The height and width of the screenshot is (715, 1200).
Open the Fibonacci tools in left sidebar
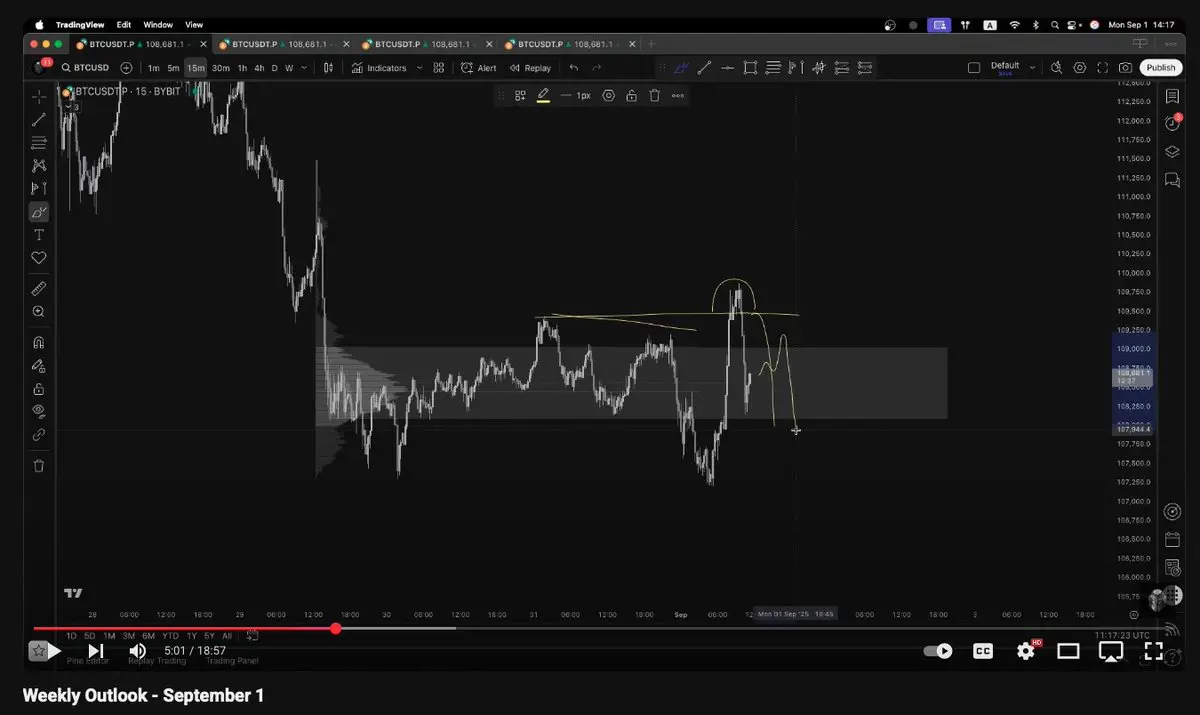(x=38, y=142)
